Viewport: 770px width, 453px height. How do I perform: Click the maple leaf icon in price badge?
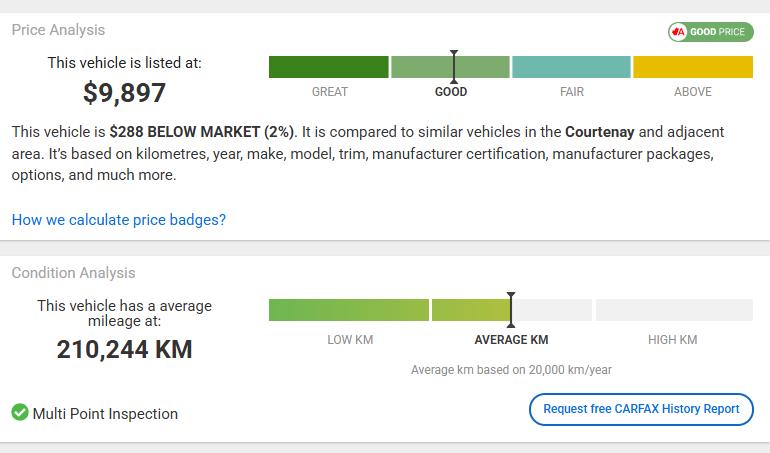678,32
